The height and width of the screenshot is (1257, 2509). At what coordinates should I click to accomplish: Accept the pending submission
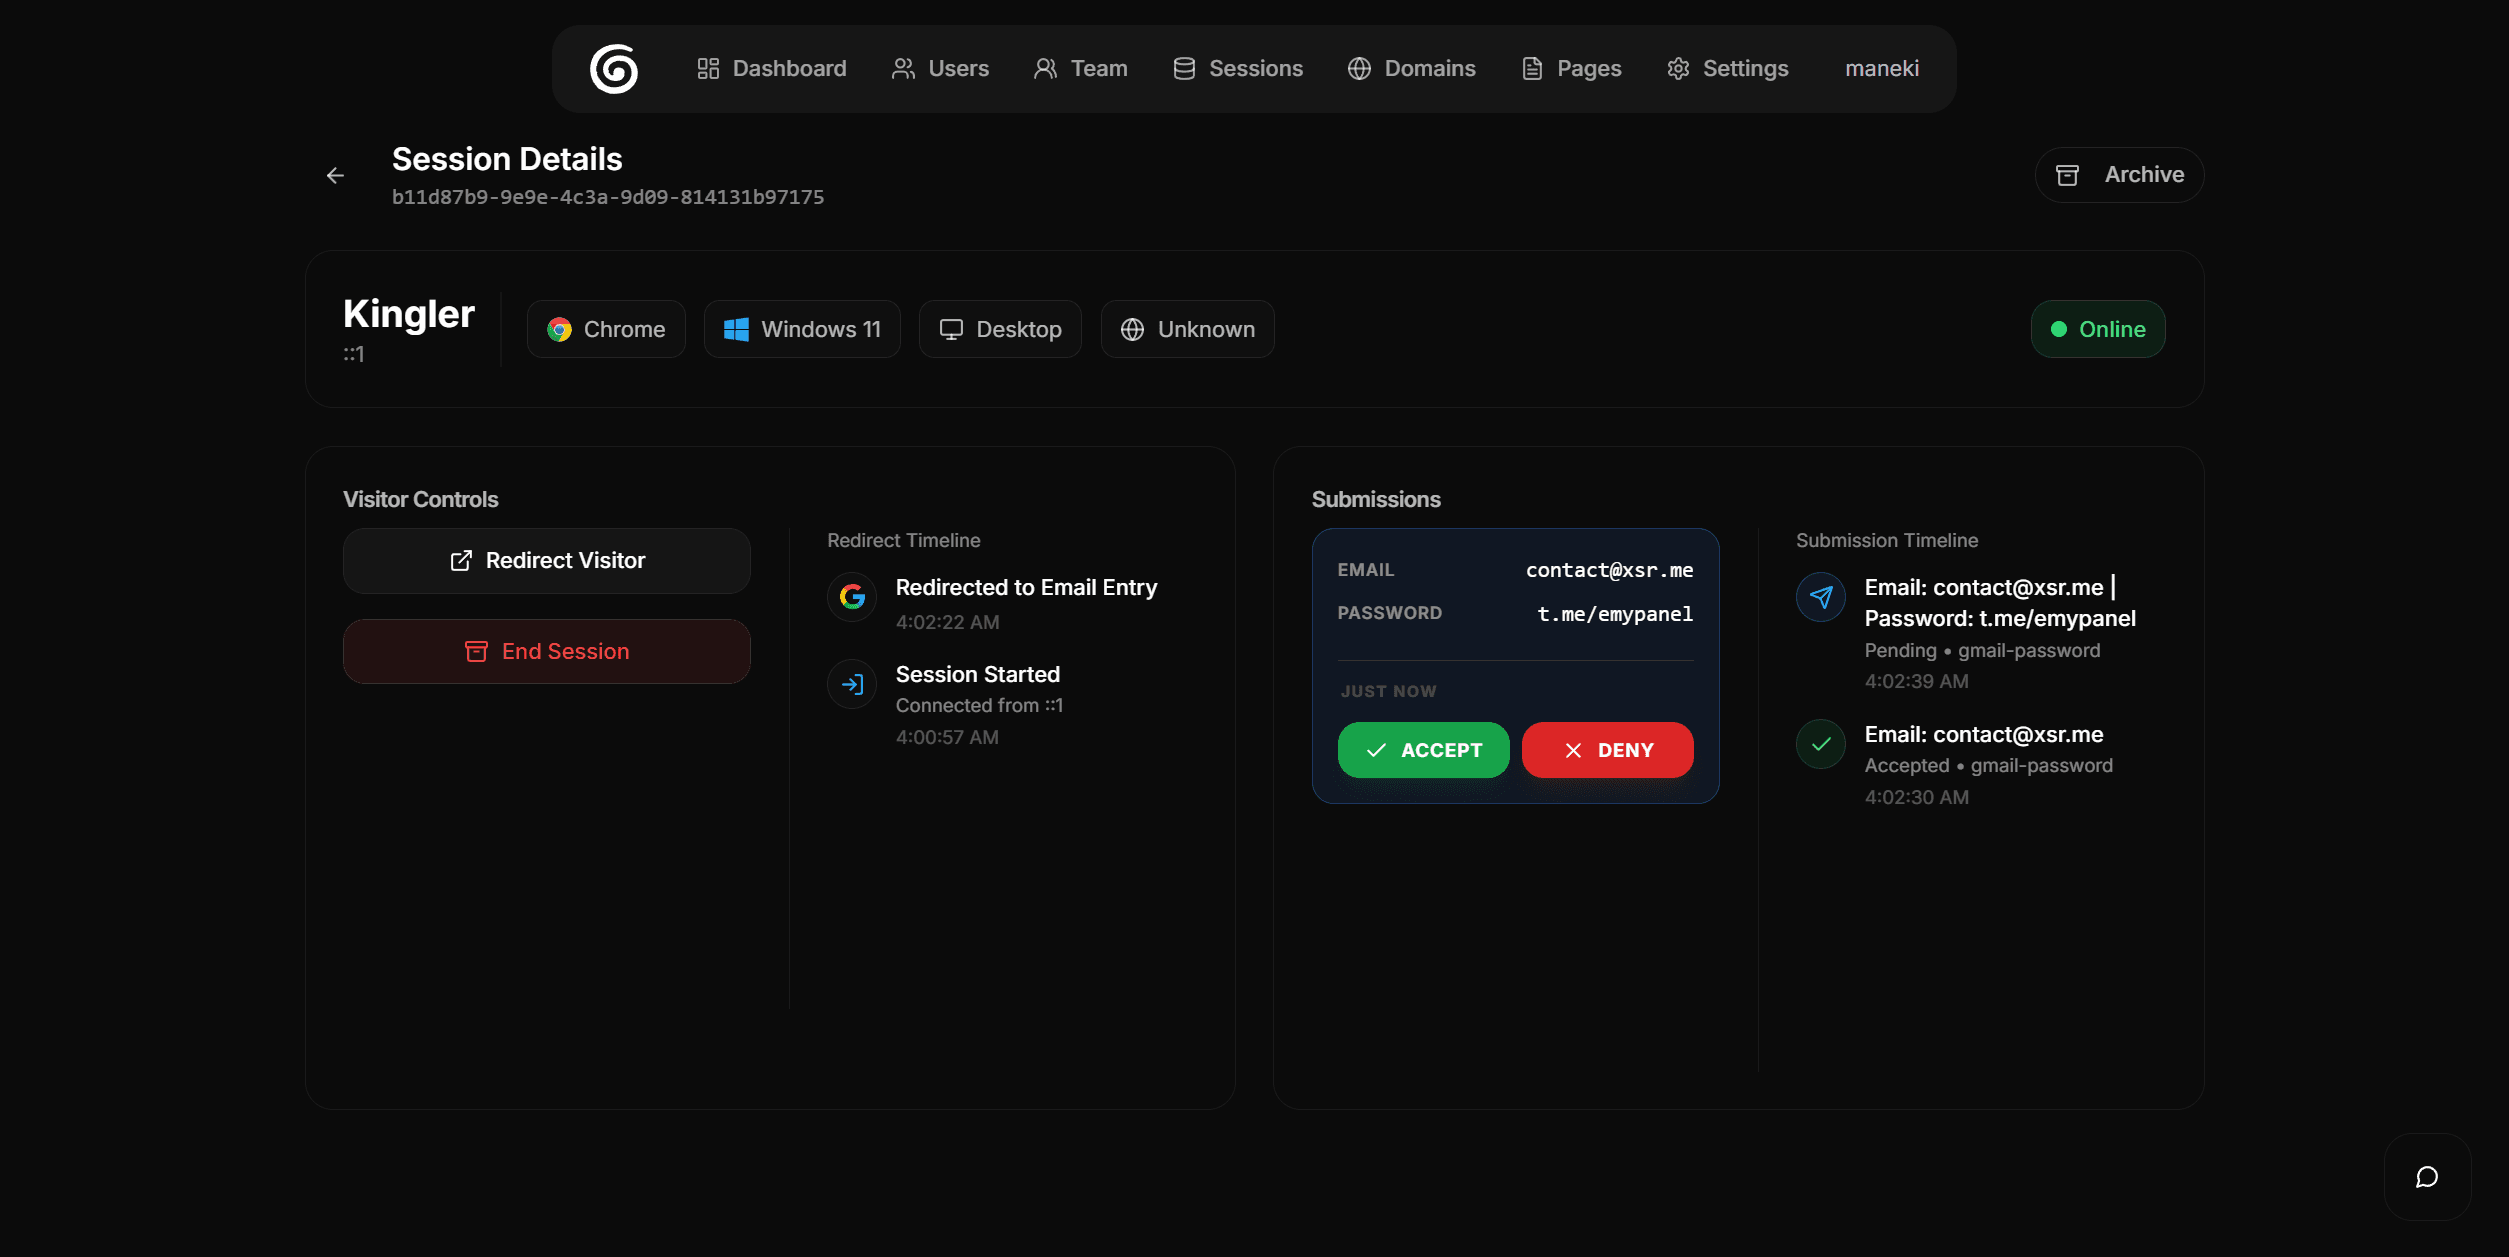coord(1423,750)
